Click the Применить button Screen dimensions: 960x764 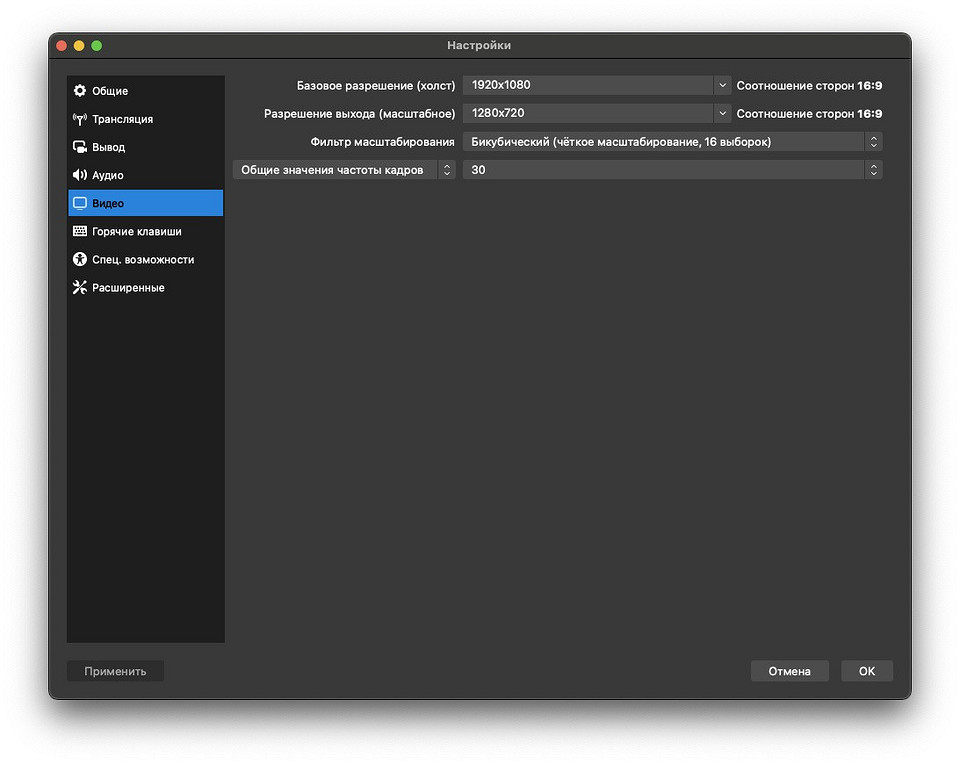115,671
